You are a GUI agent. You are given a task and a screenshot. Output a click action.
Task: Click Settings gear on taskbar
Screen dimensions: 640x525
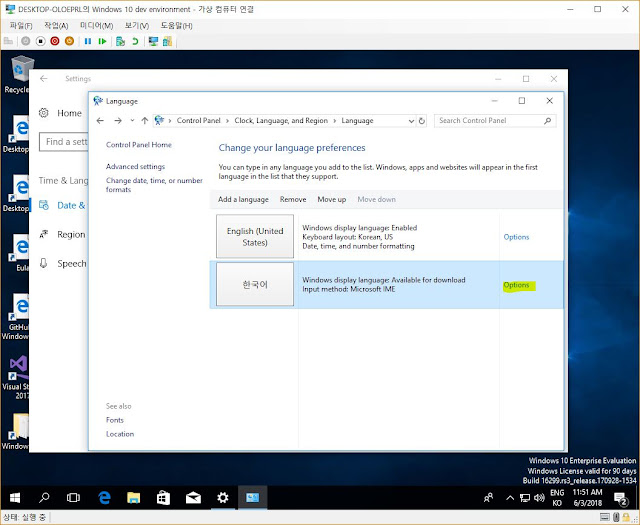pos(223,498)
